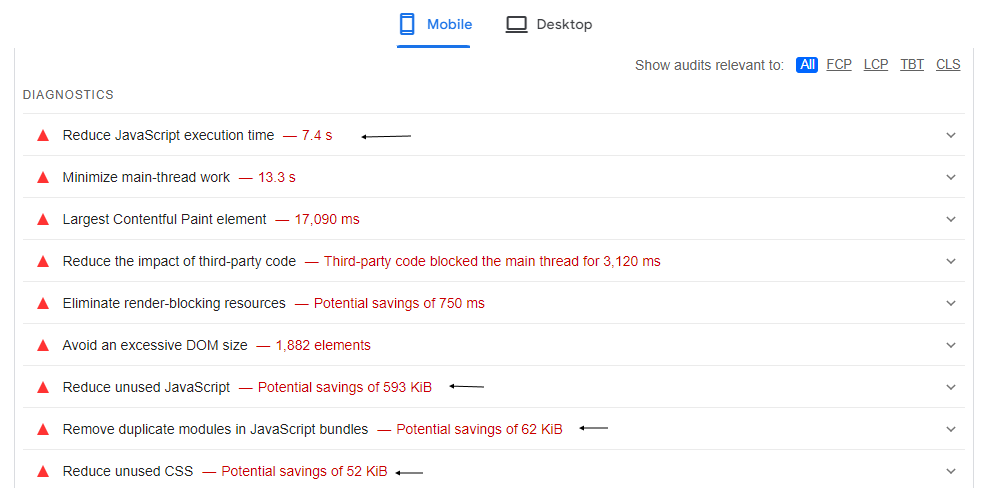Viewport: 986px width, 488px height.
Task: Expand the Minimize main-thread work chevron
Action: (x=951, y=177)
